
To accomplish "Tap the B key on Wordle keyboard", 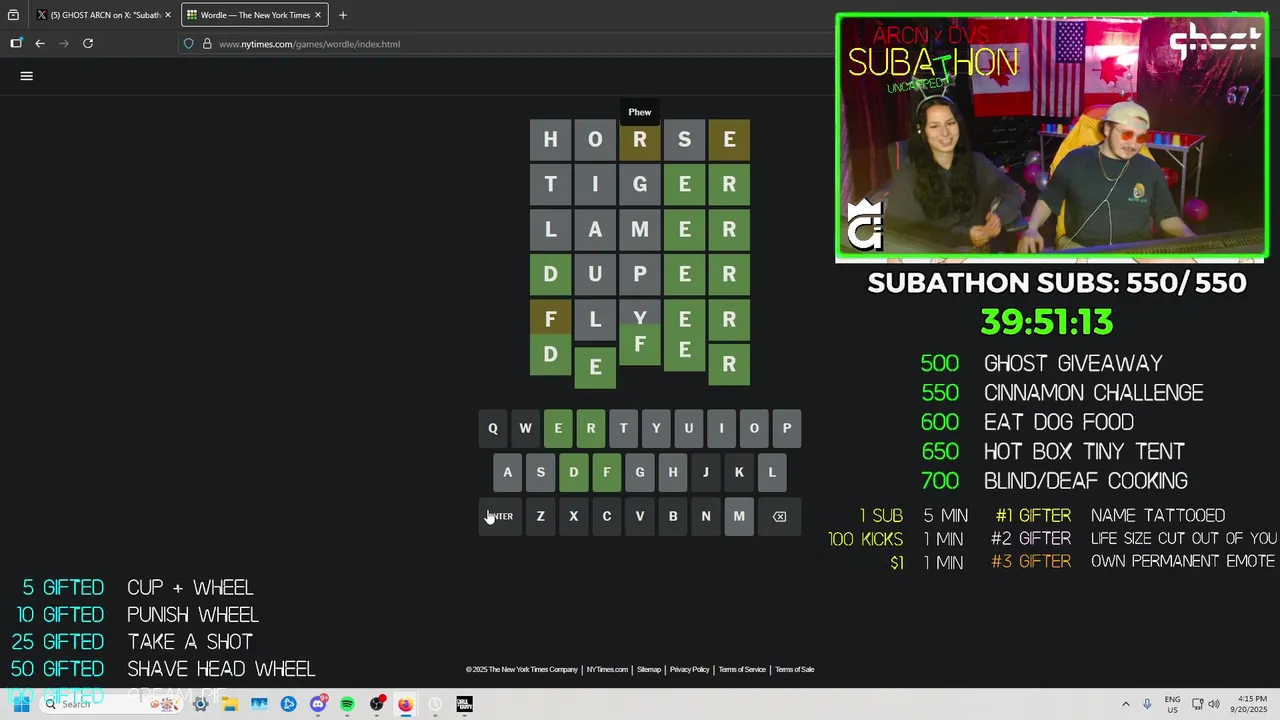I will point(673,516).
